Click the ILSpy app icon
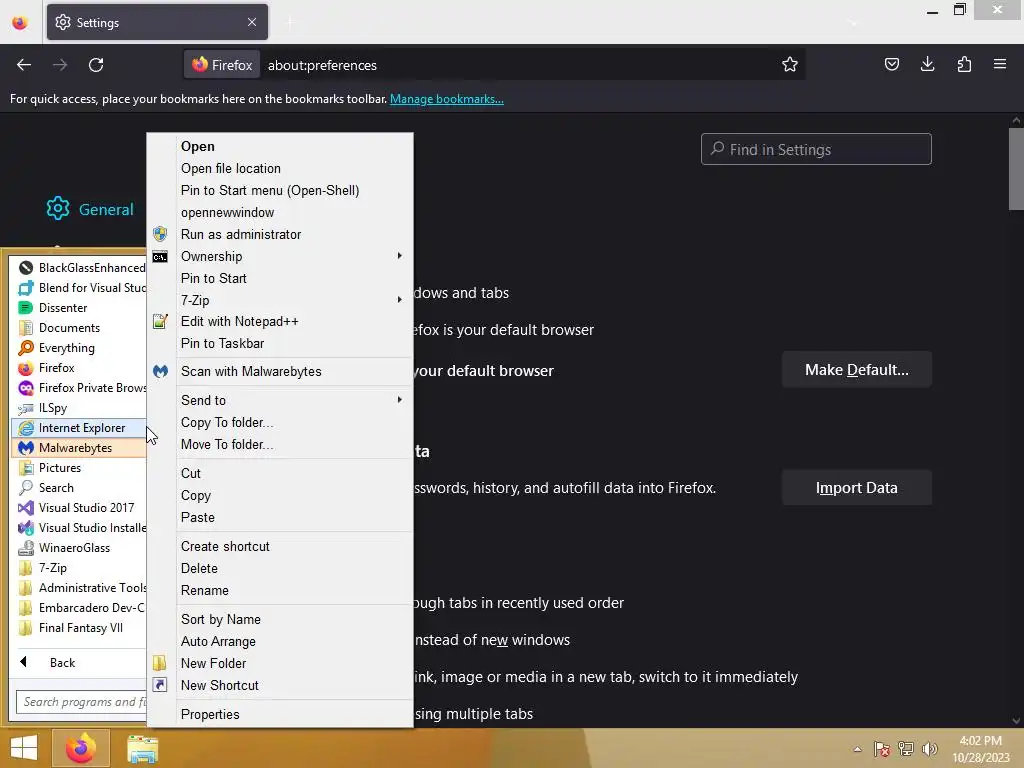This screenshot has width=1024, height=768. [25, 408]
